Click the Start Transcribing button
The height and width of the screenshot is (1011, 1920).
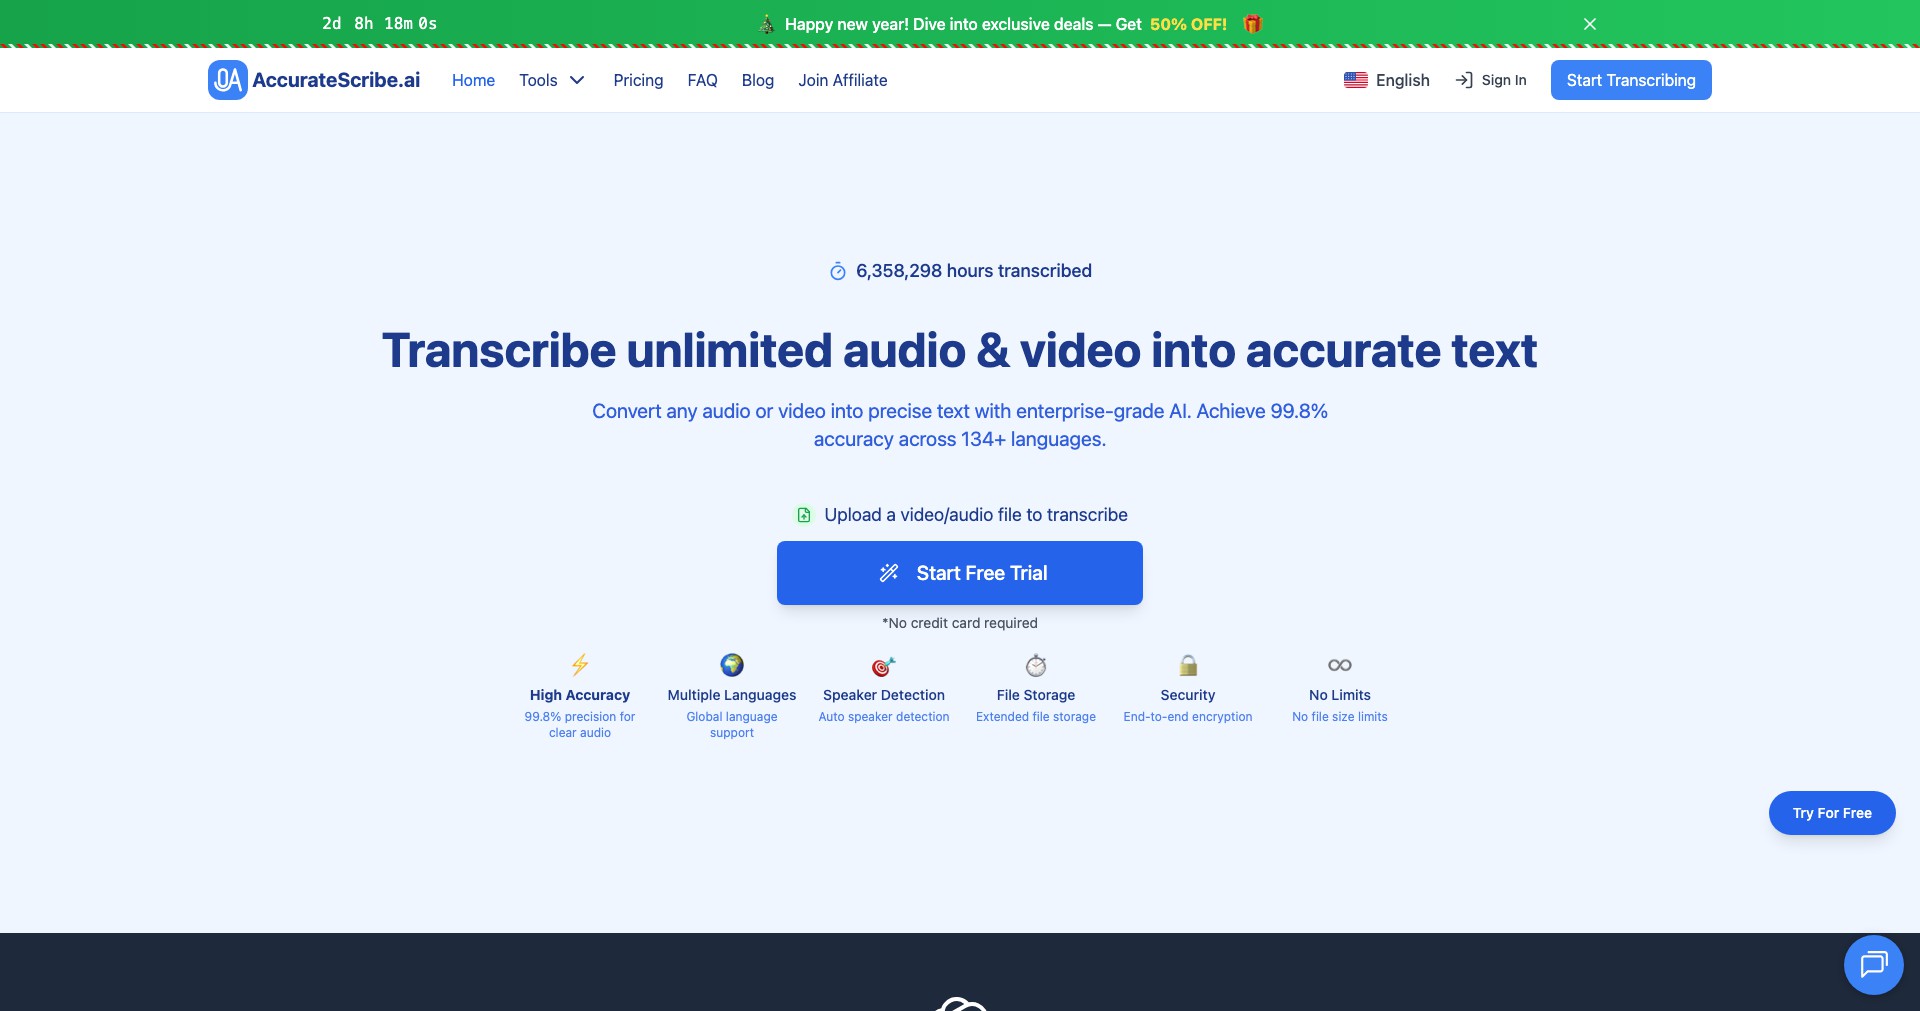pos(1631,80)
